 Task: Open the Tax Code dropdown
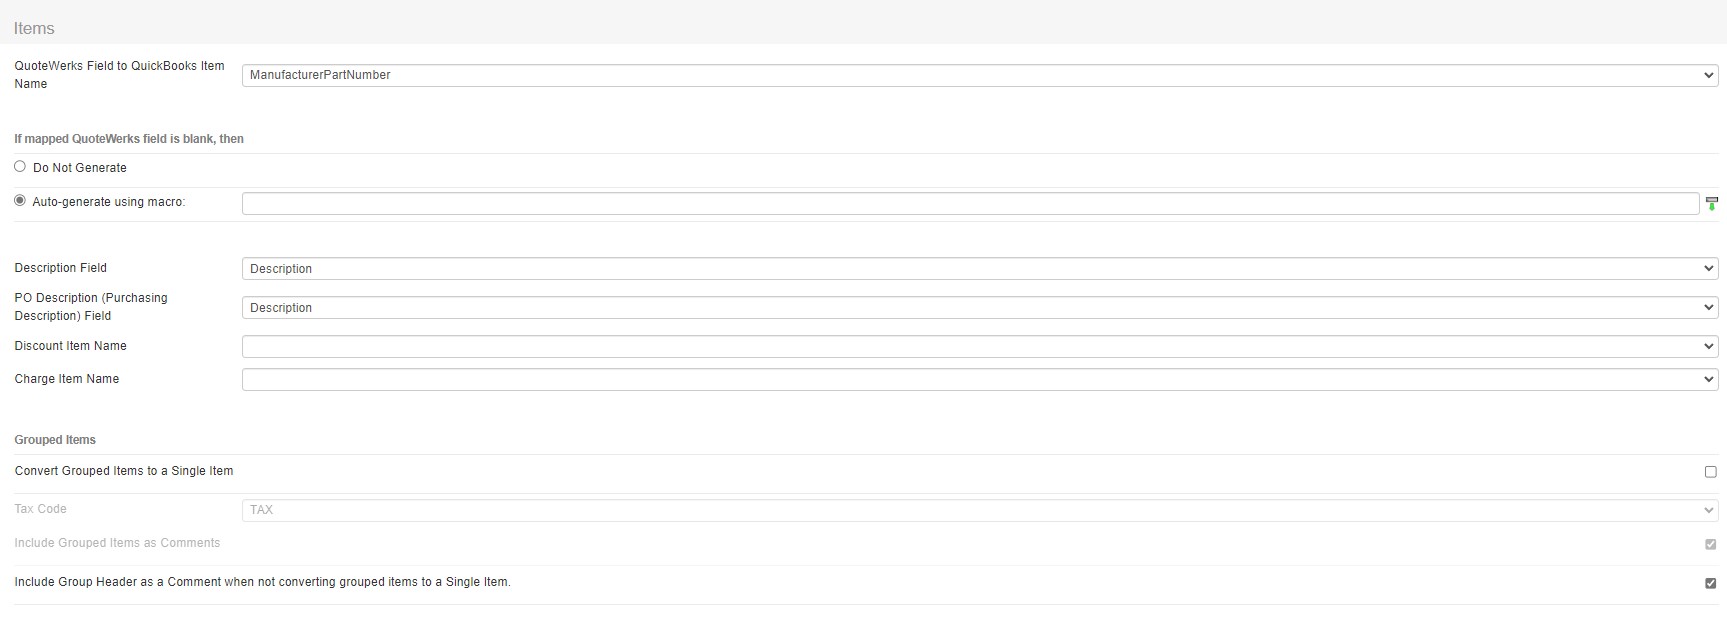(x=979, y=510)
